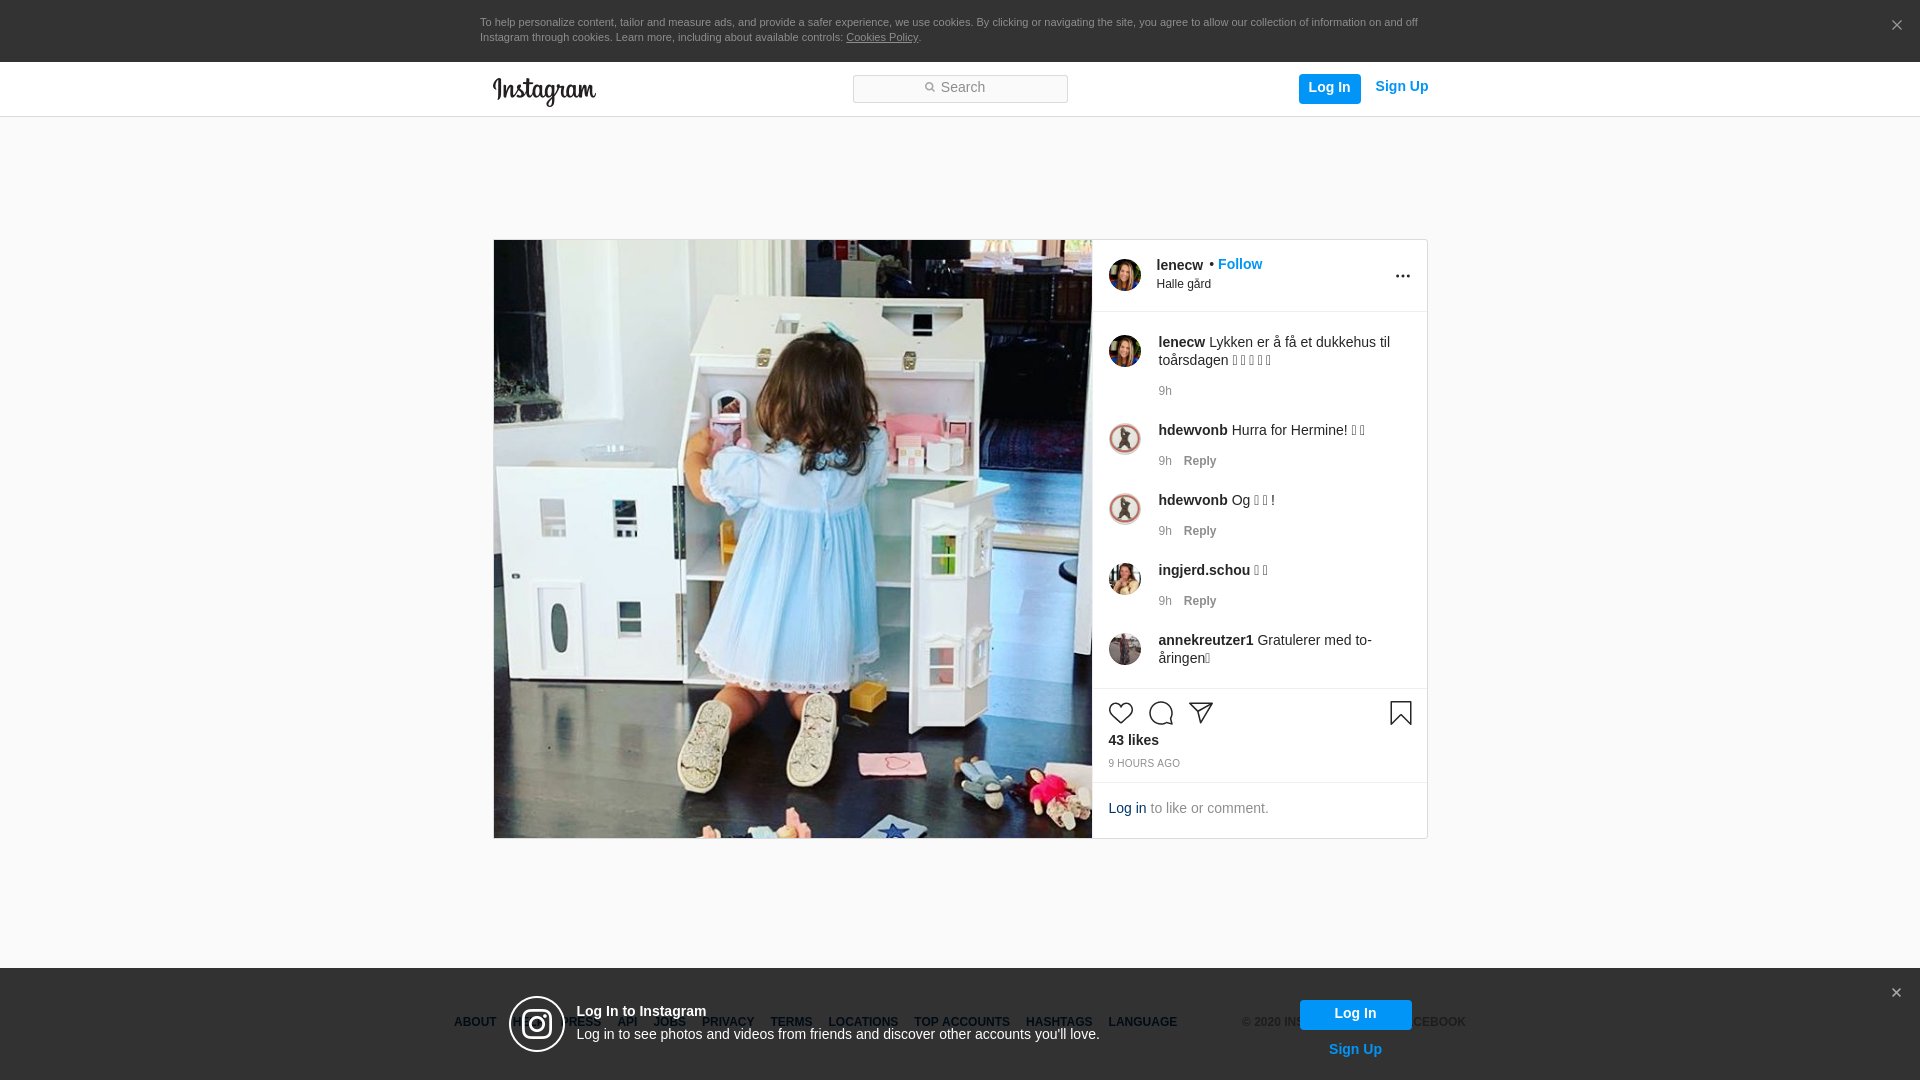1920x1080 pixels.
Task: Open the Top Accounts footer link
Action: click(x=961, y=1022)
